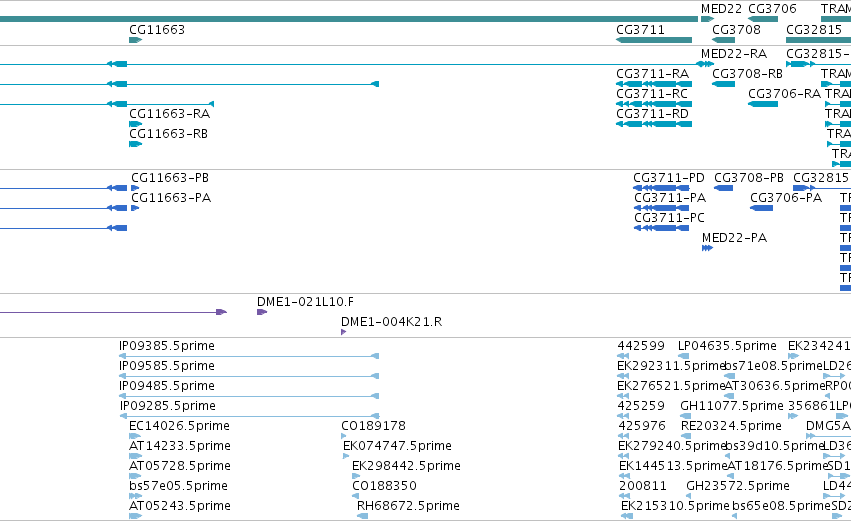Click the EK279240.5prime EST label

672,446
